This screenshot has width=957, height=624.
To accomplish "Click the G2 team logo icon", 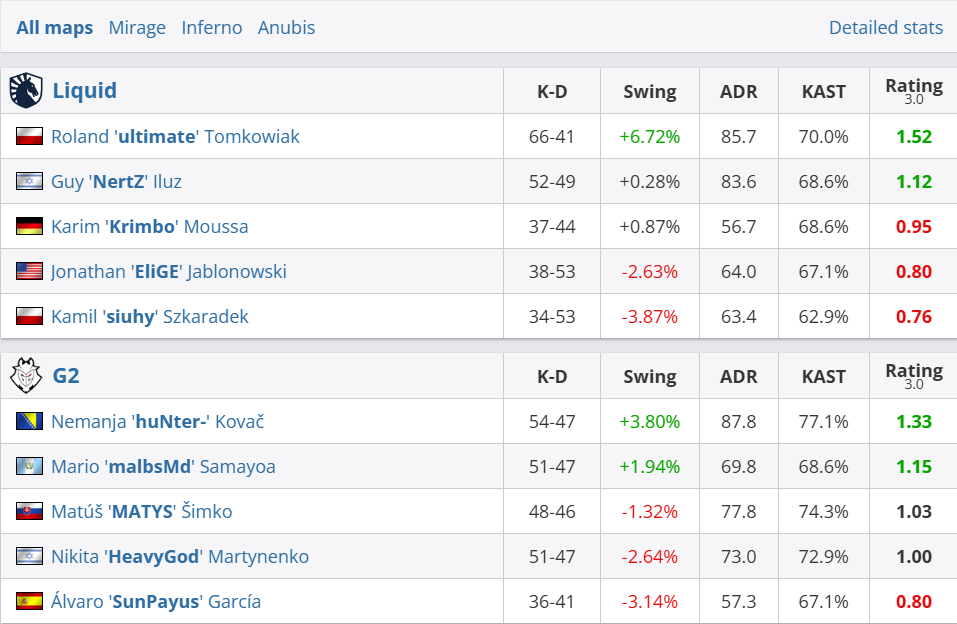I will pos(26,376).
